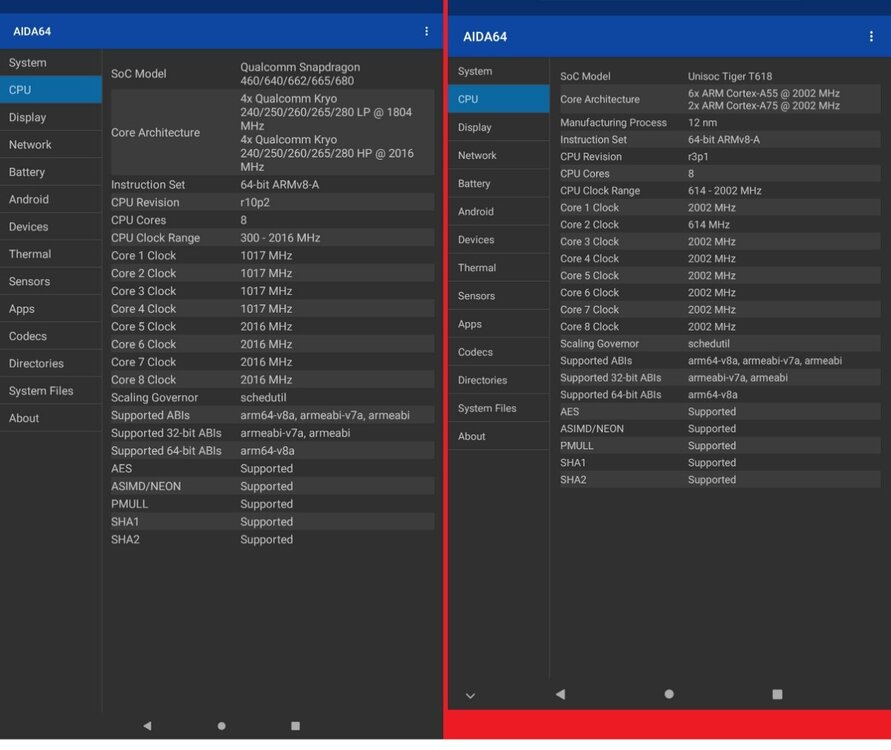
Task: Select Manufacturing Process 12 nm row
Action: [x=715, y=123]
